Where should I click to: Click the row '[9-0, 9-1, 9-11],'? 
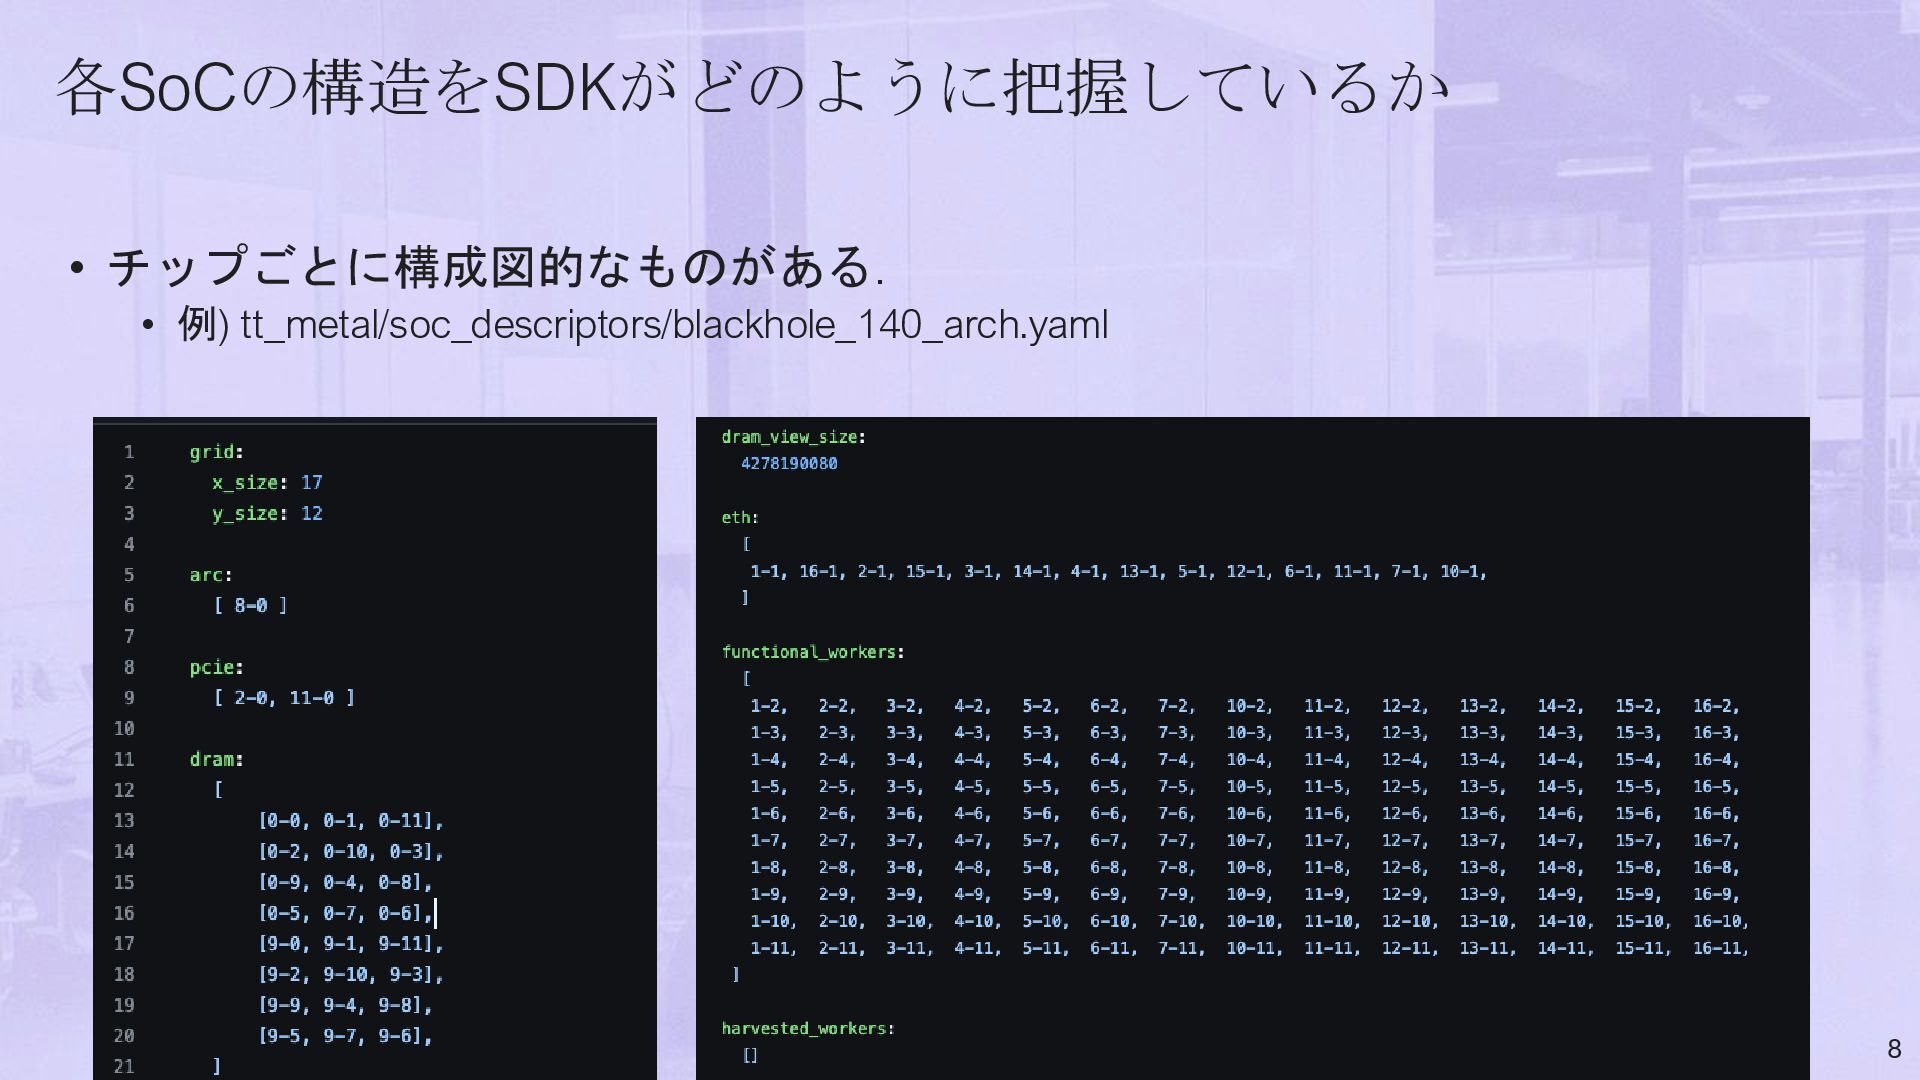point(351,944)
